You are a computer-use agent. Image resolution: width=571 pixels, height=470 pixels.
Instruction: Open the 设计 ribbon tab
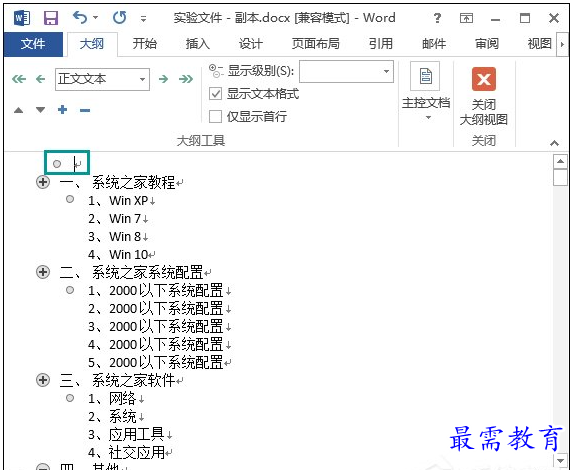coord(251,44)
